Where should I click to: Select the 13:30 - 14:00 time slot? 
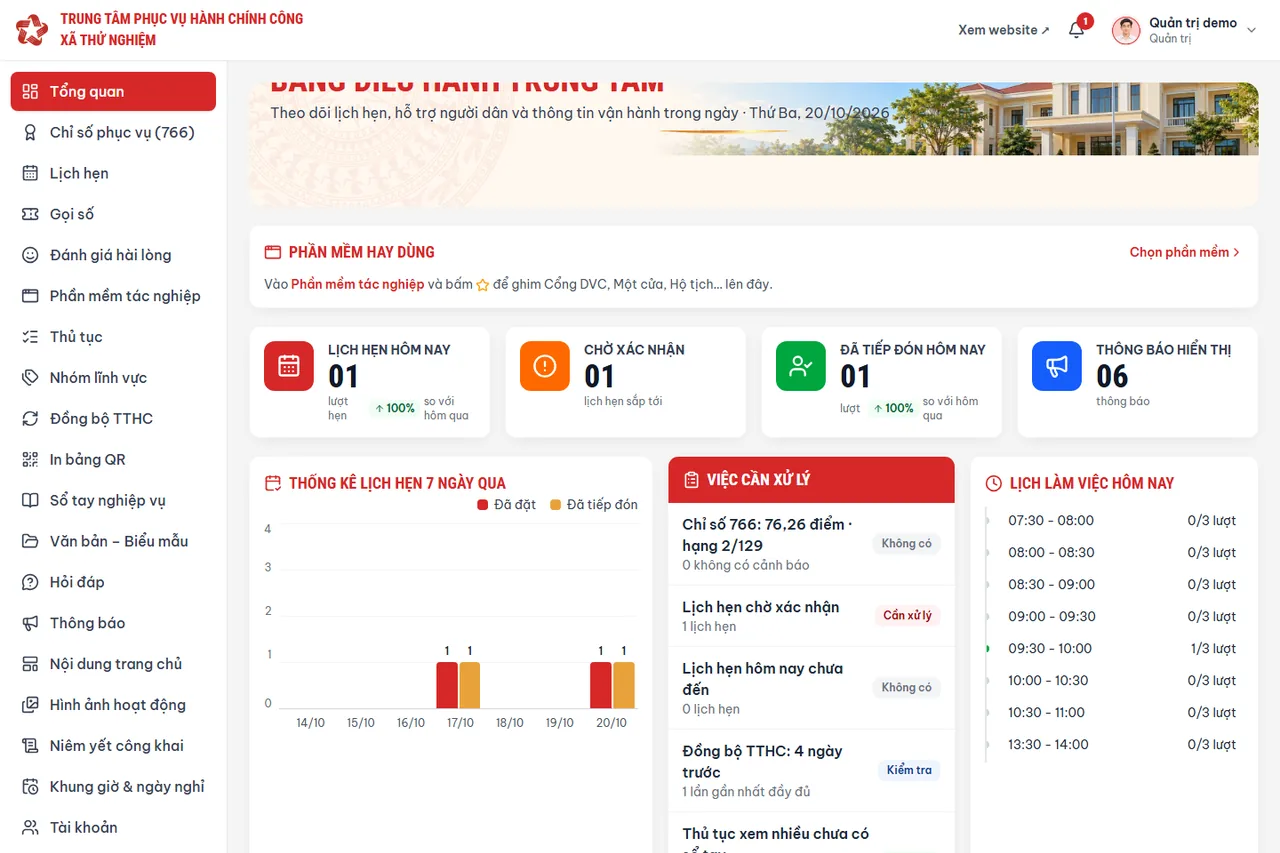(x=1048, y=744)
